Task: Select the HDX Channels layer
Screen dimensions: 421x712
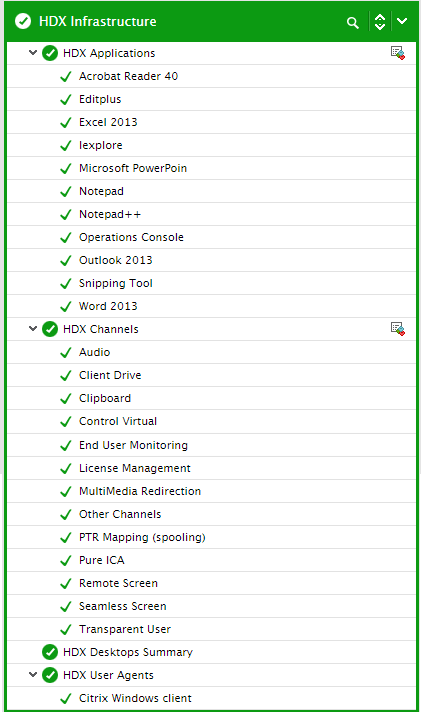Action: (x=101, y=329)
